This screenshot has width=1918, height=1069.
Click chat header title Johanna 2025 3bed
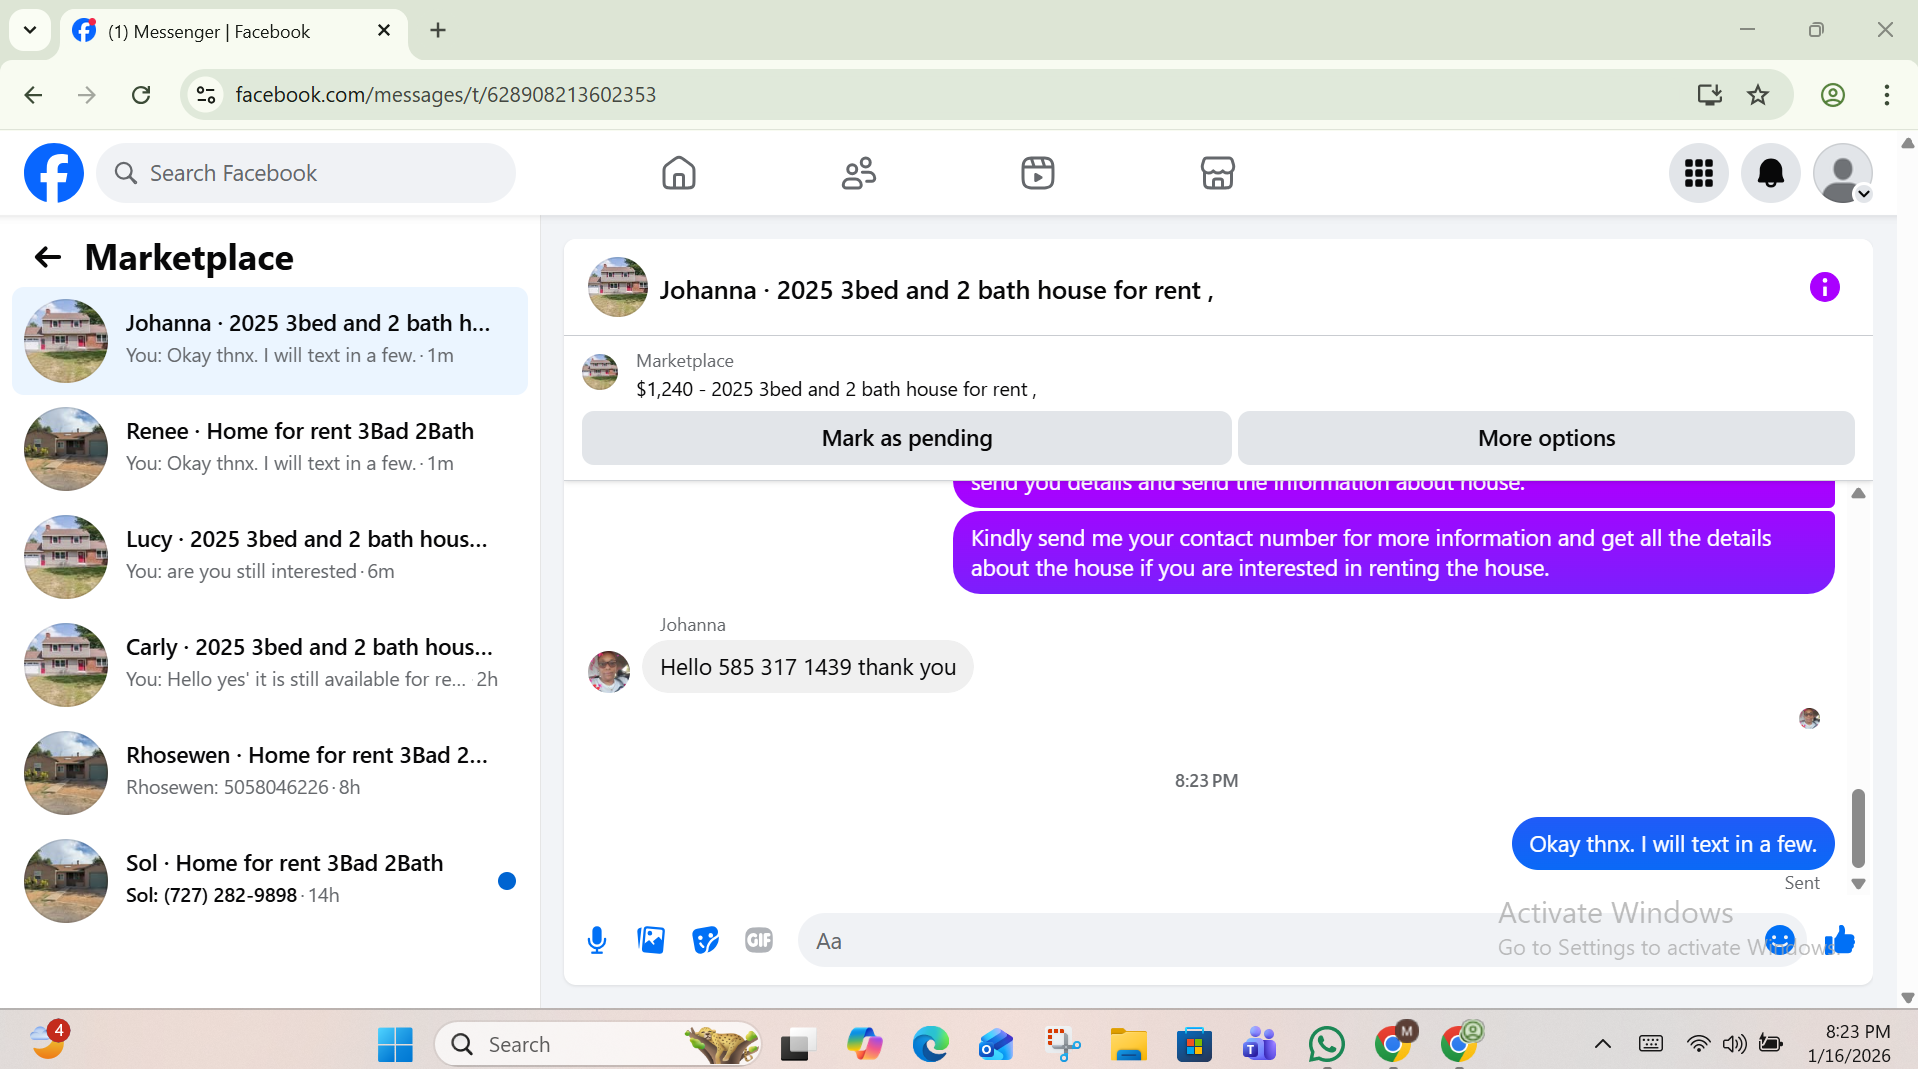click(936, 290)
